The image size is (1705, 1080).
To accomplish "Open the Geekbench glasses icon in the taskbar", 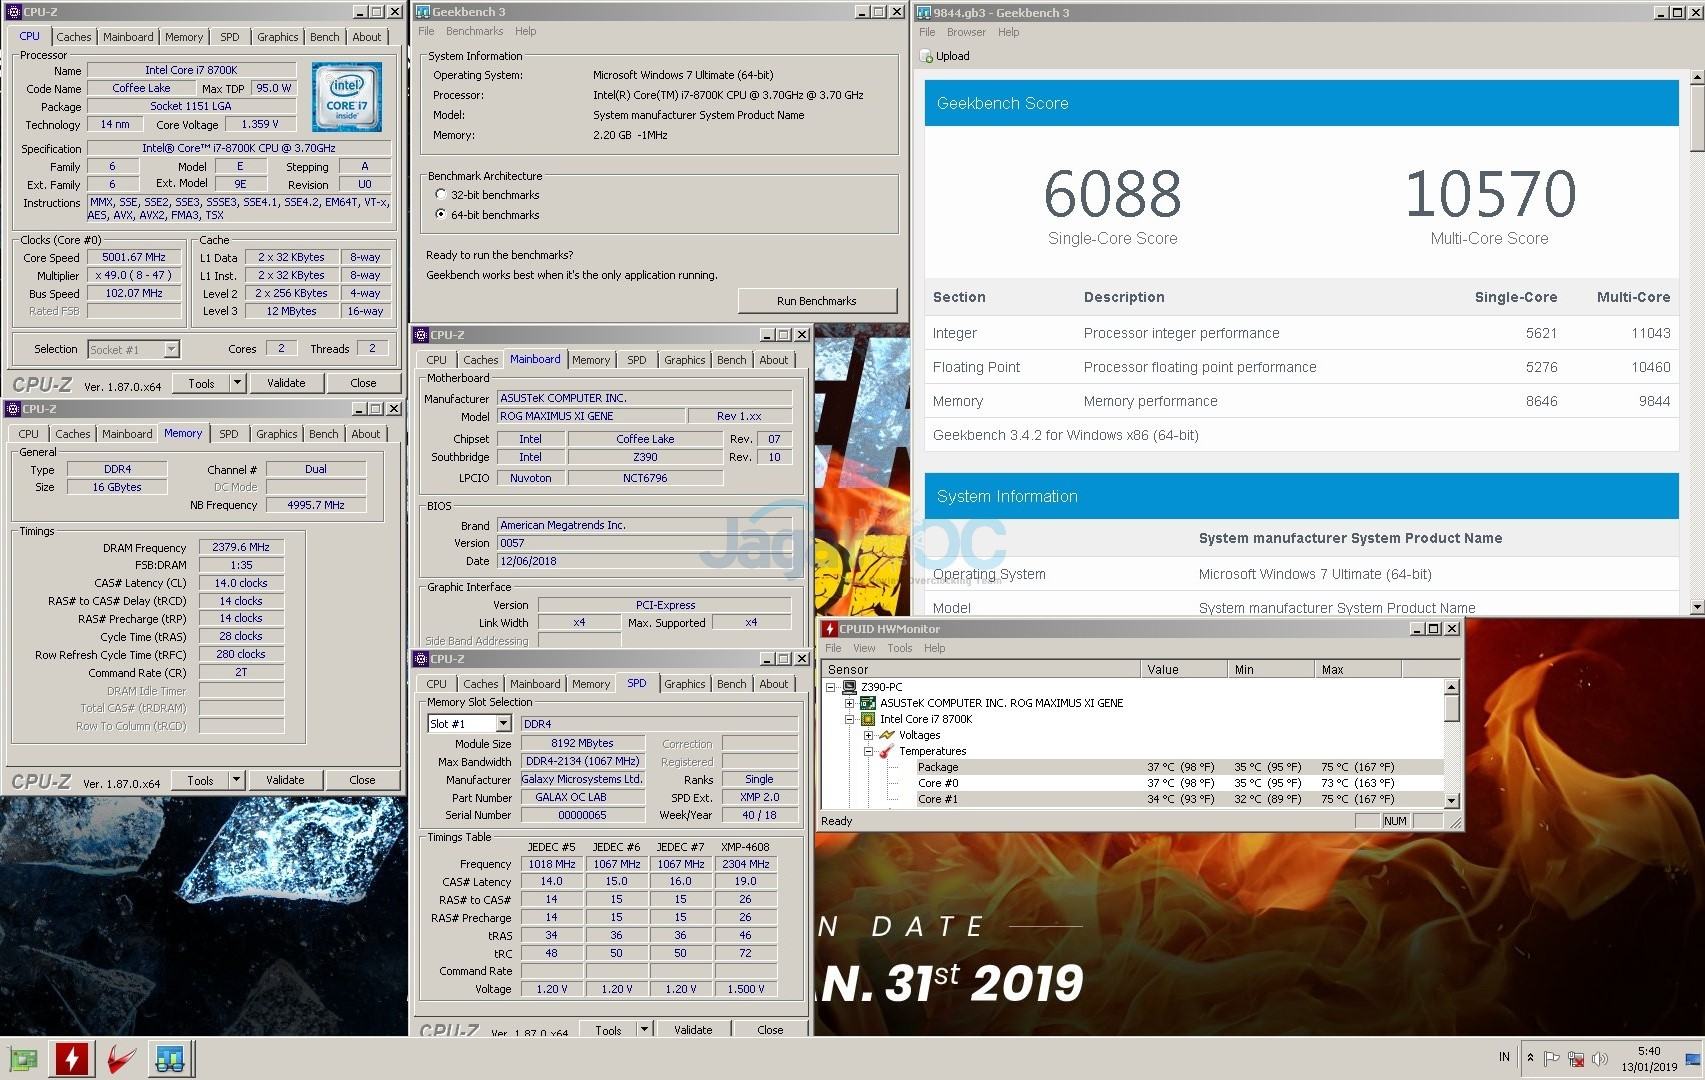I will click(x=170, y=1059).
